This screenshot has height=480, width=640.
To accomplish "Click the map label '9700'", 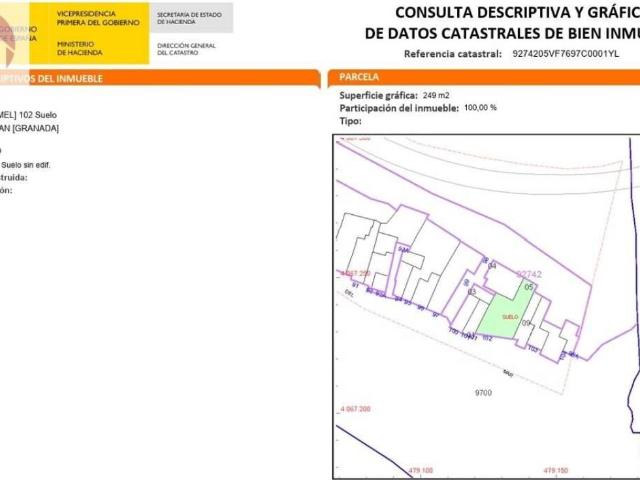I will point(483,393).
